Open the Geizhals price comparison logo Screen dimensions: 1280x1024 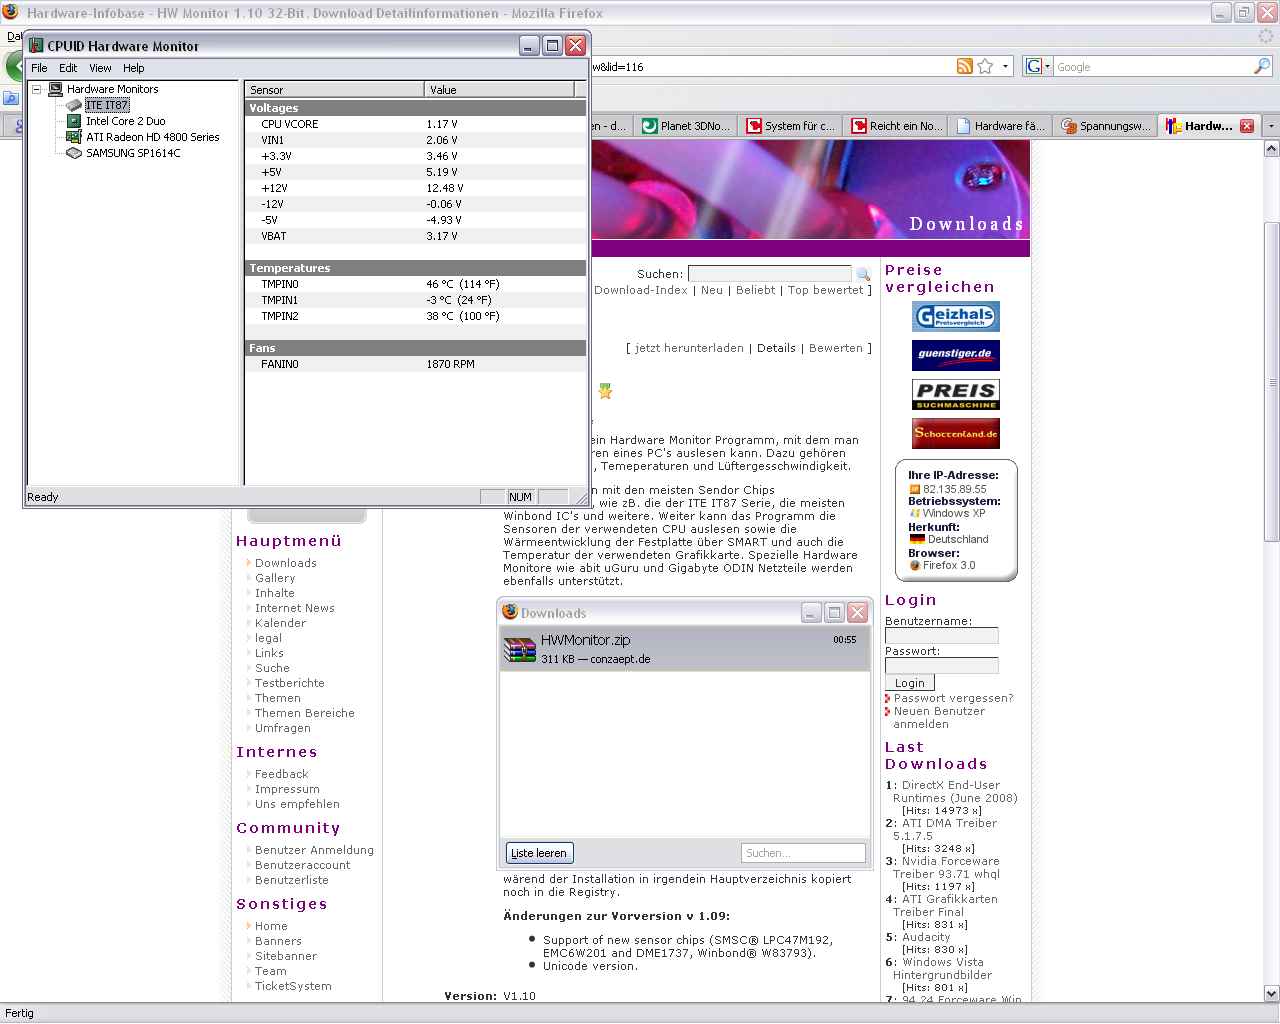956,317
